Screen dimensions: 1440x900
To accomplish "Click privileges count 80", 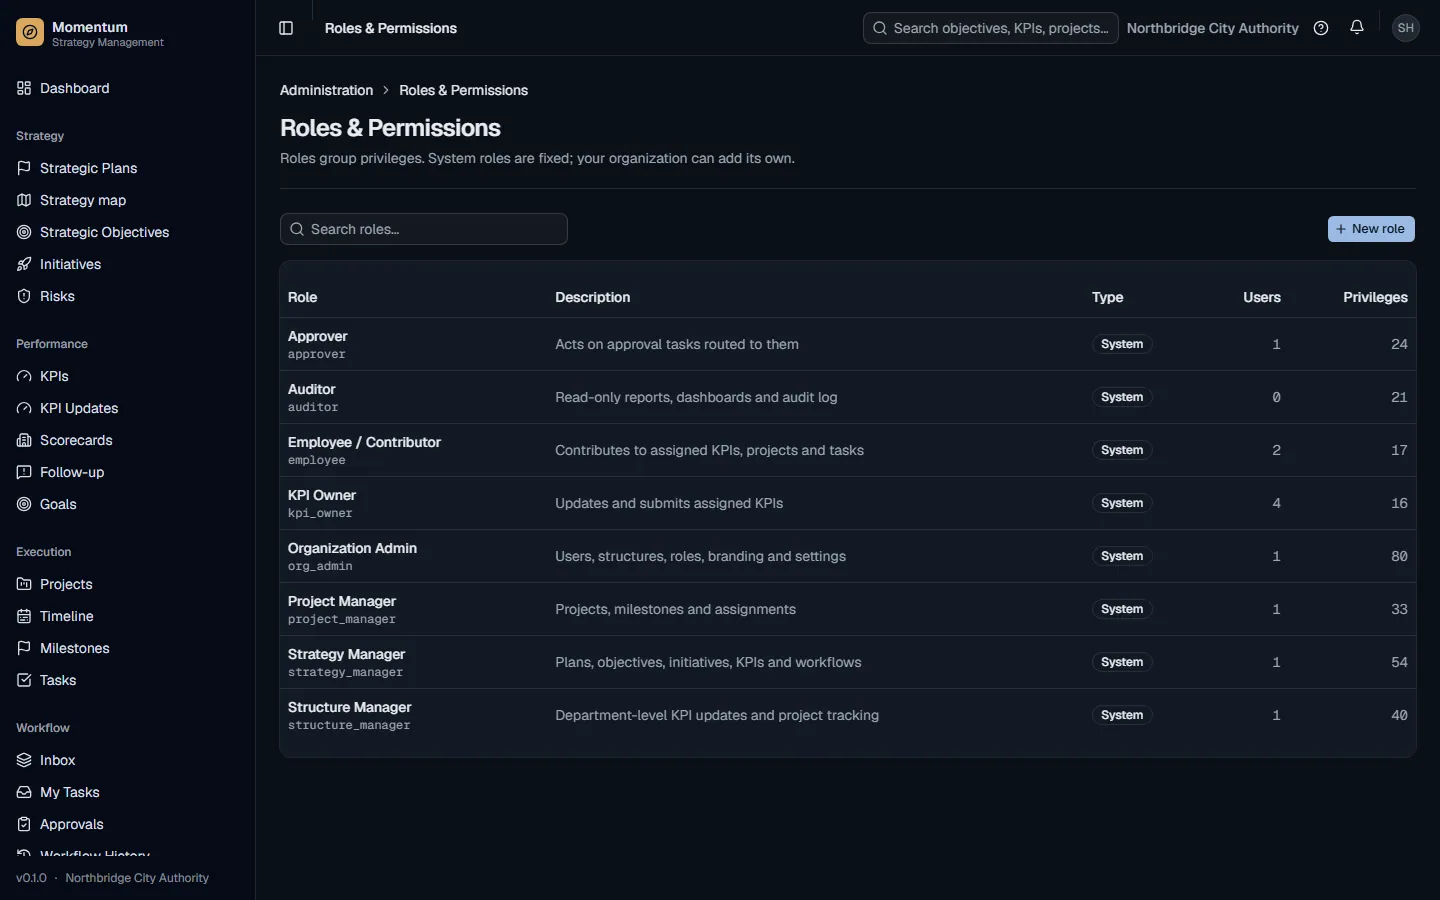I will pos(1399,556).
